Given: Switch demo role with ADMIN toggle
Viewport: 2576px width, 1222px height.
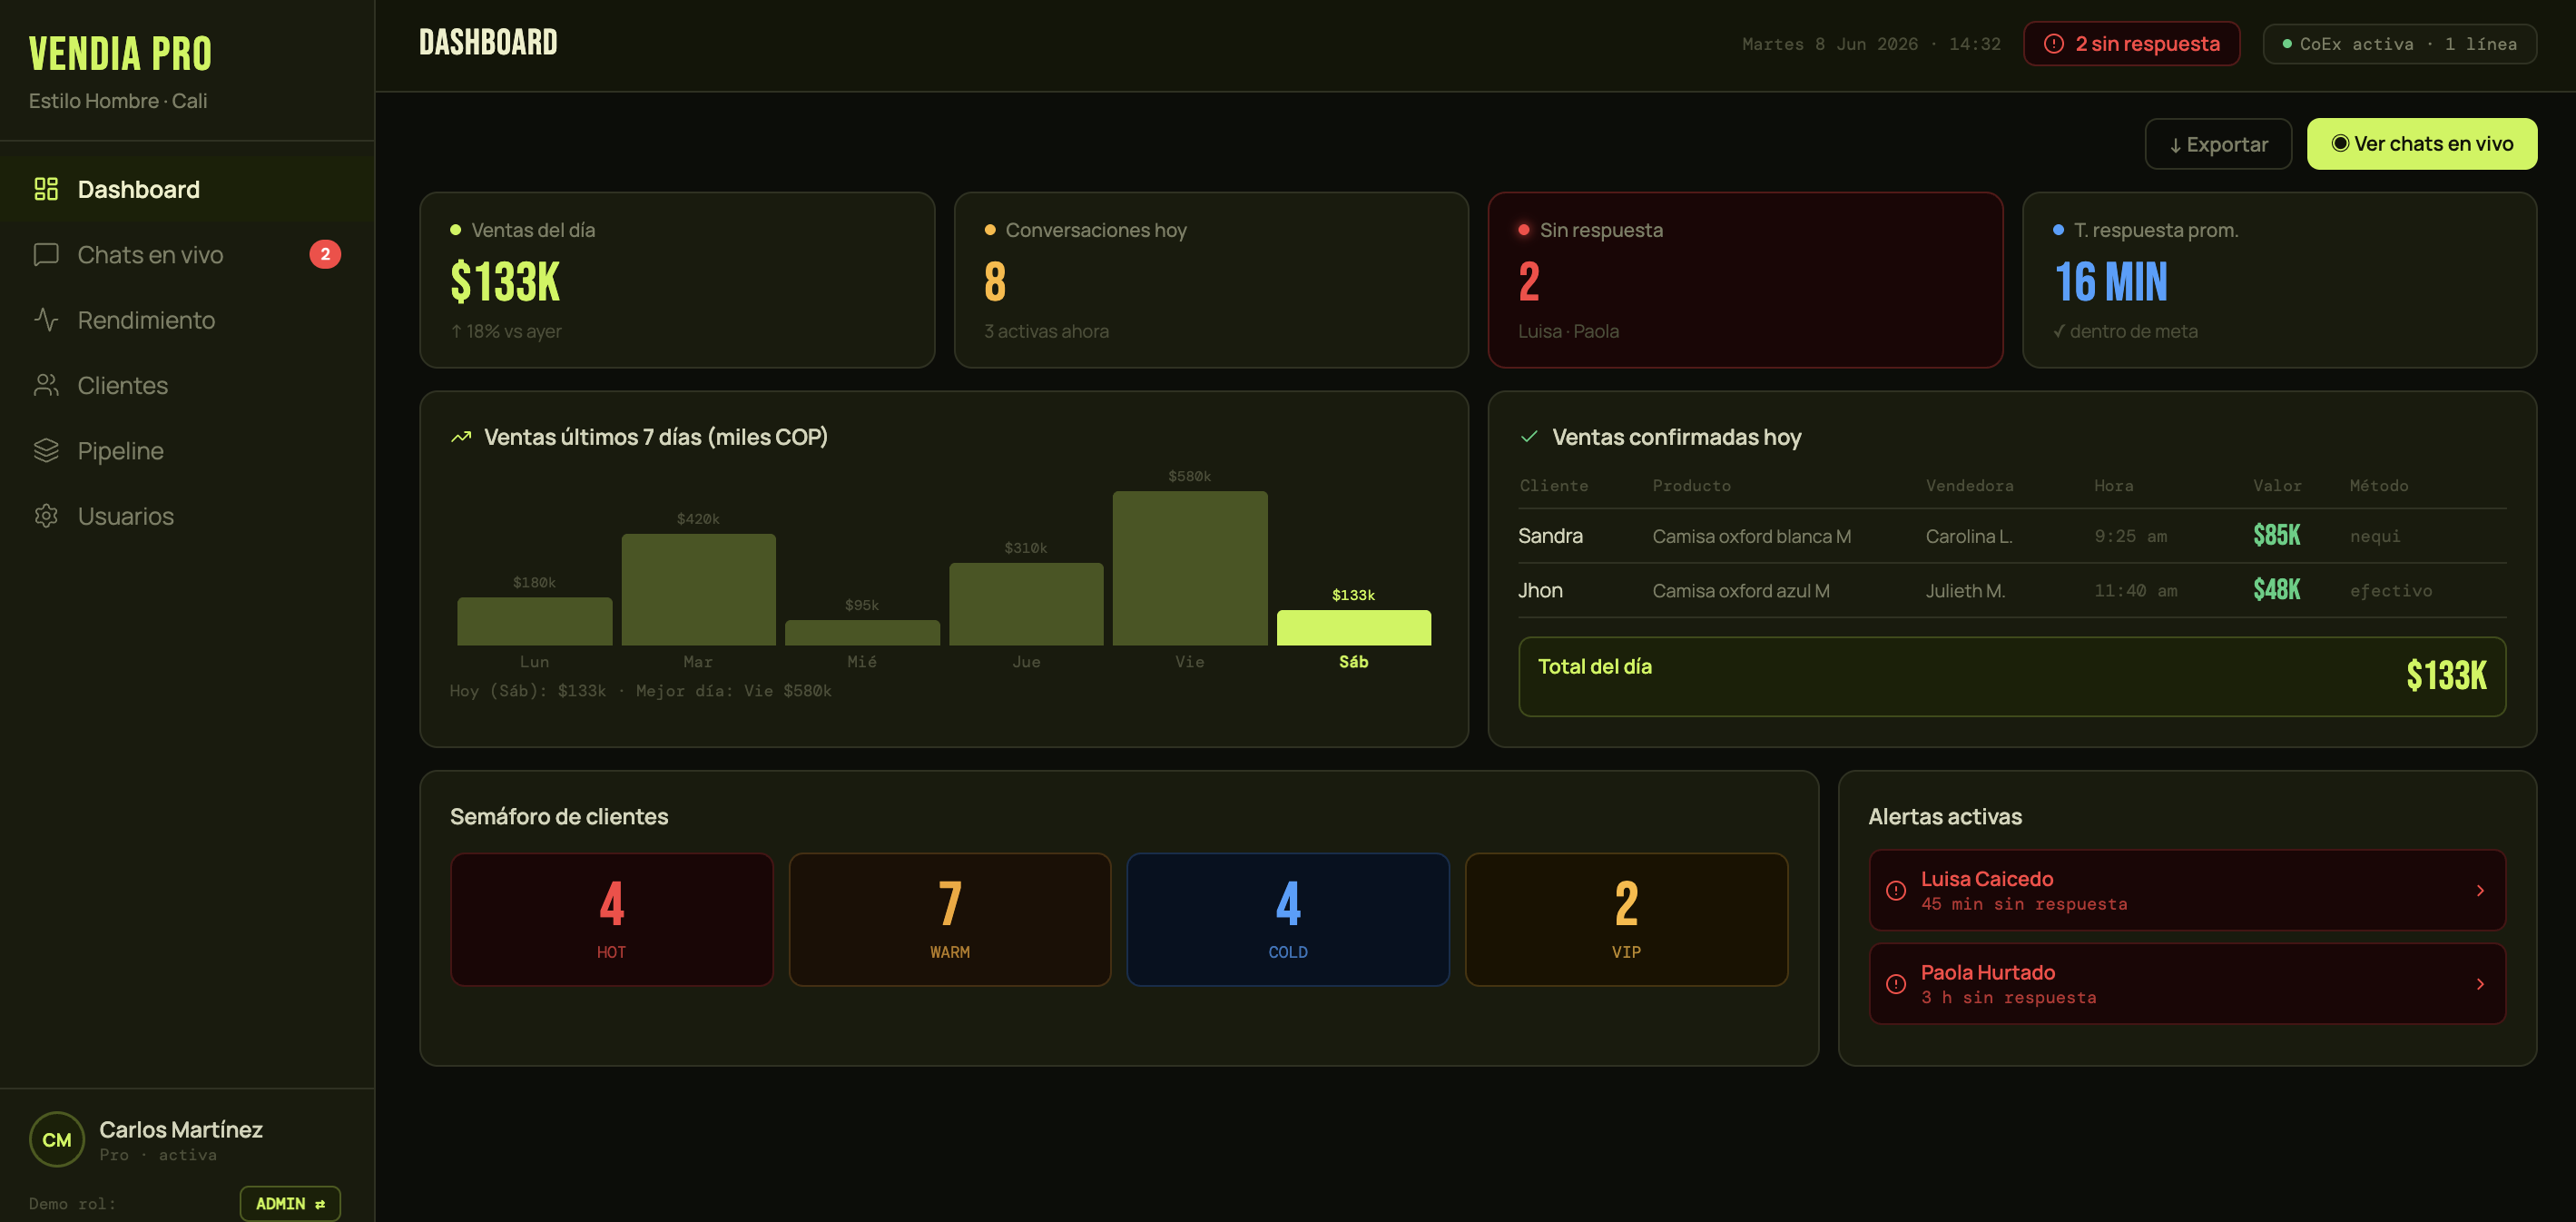Looking at the screenshot, I should pos(290,1203).
